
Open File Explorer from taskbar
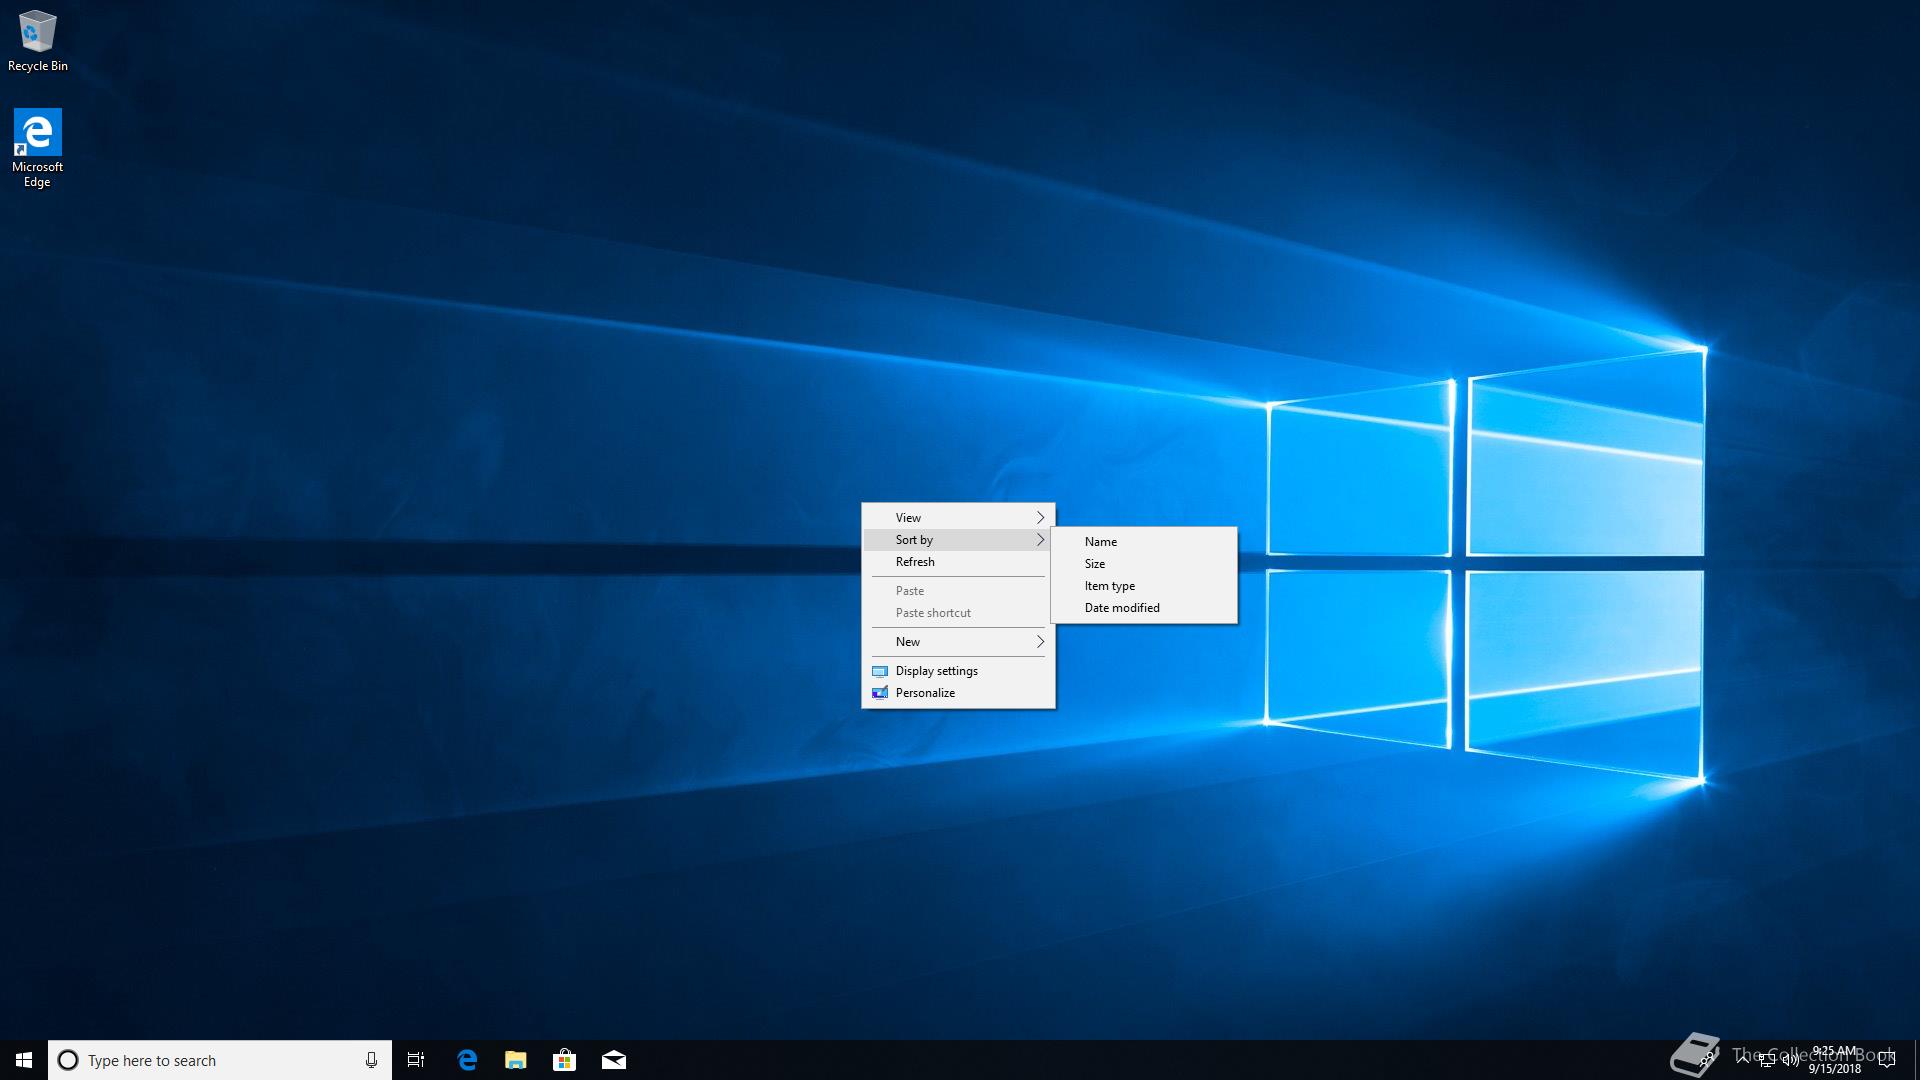click(516, 1060)
